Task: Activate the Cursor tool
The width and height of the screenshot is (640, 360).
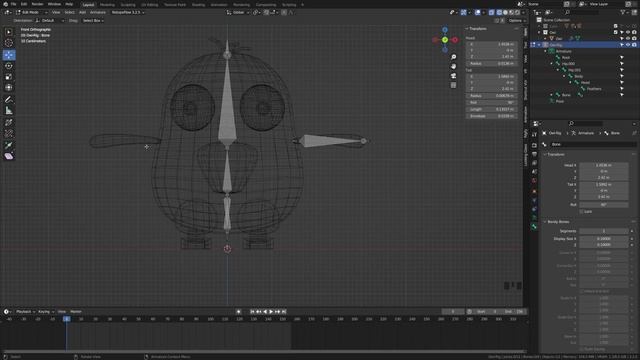Action: [9, 43]
